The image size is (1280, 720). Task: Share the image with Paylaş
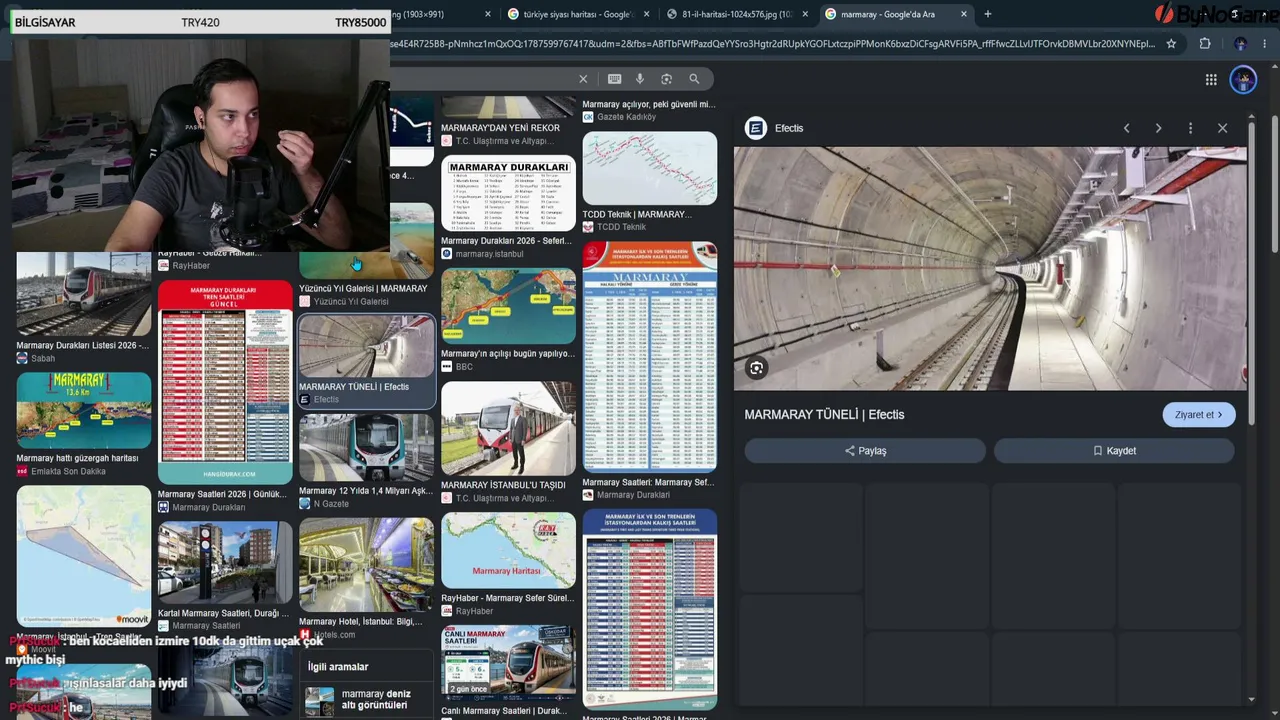[865, 451]
